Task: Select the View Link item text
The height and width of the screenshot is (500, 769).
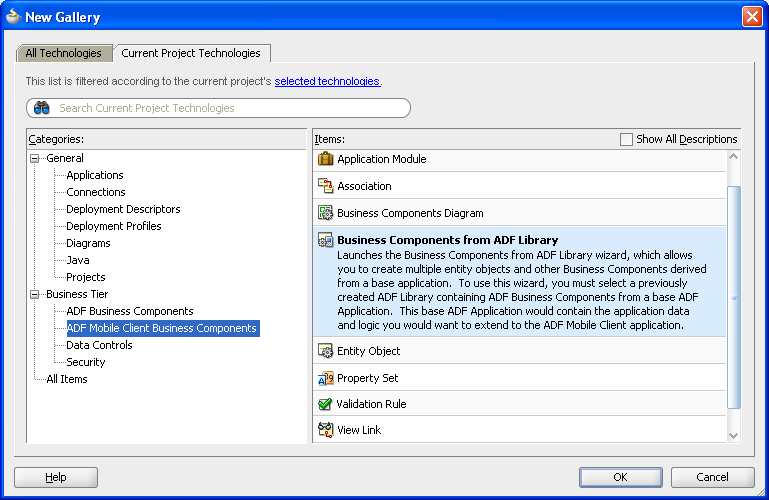Action: (x=359, y=430)
